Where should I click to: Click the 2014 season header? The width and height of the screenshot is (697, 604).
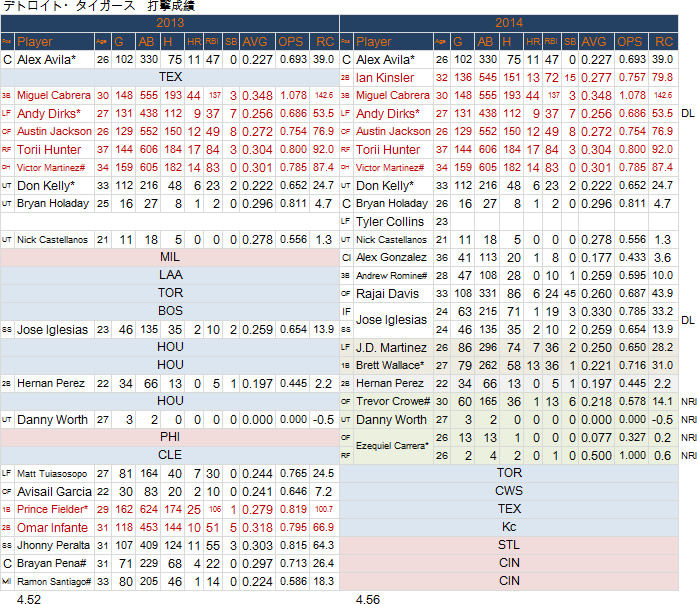[509, 23]
